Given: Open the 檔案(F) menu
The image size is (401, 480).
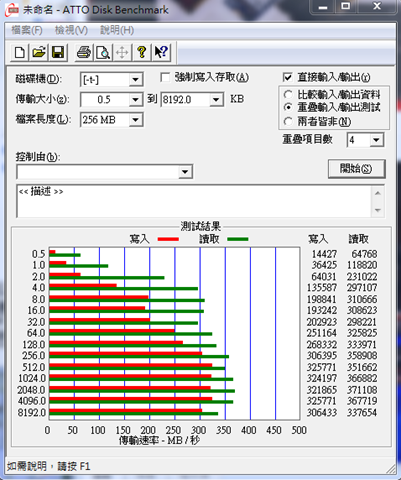Looking at the screenshot, I should [x=27, y=30].
